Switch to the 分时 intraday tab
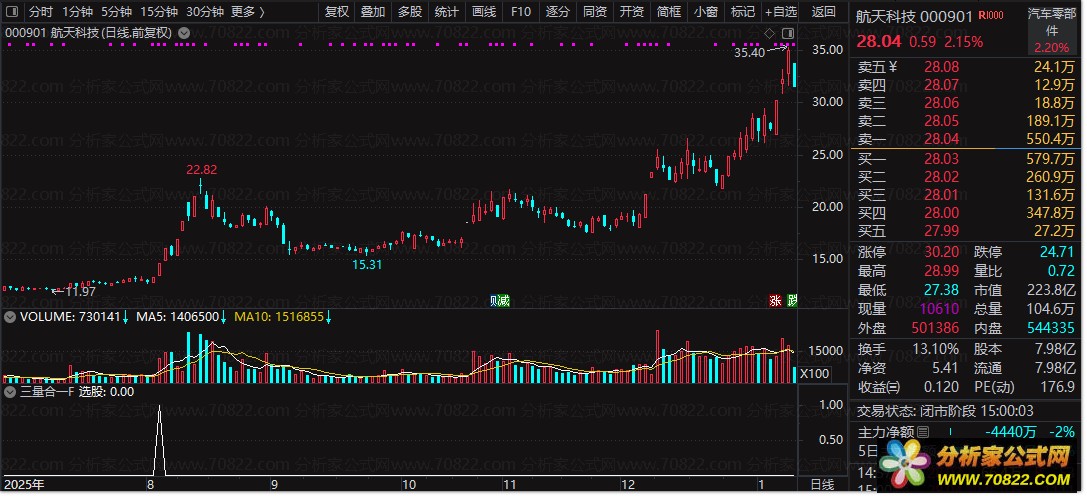Viewport: 1087px width, 496px height. click(x=41, y=12)
